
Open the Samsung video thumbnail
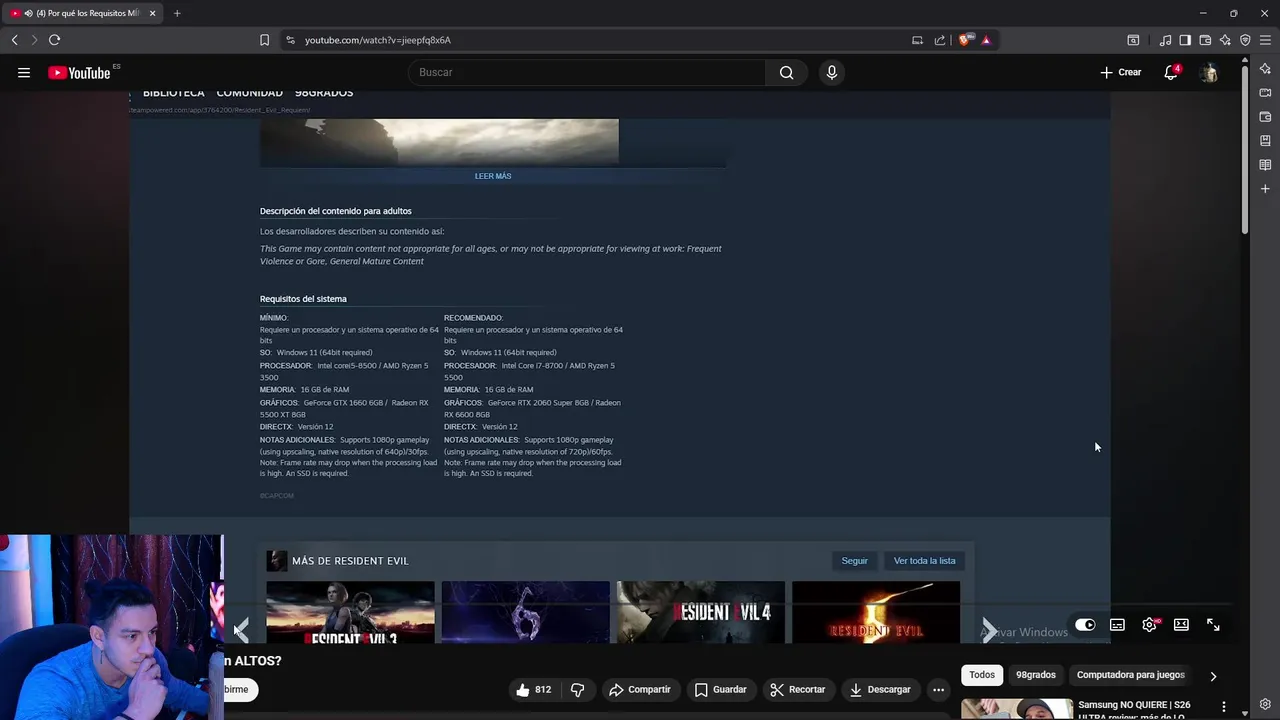click(1017, 709)
